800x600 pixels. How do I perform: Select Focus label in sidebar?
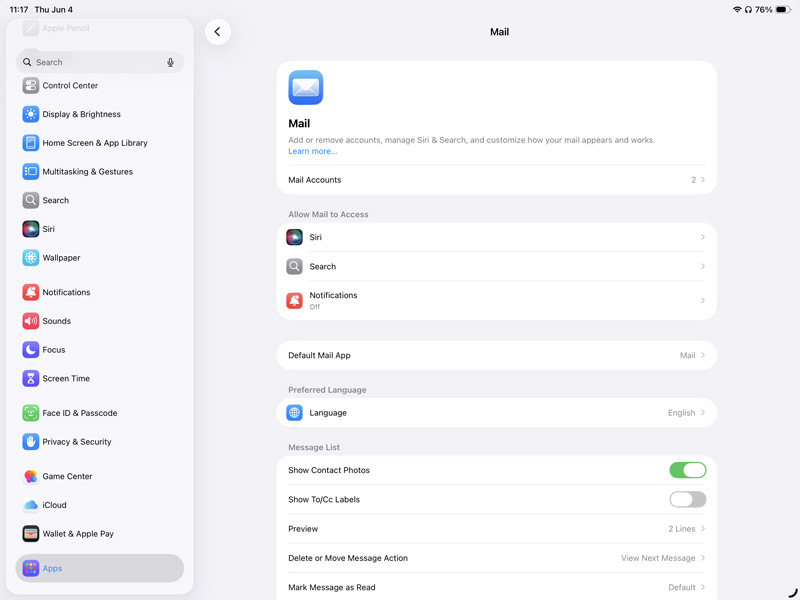(x=54, y=349)
